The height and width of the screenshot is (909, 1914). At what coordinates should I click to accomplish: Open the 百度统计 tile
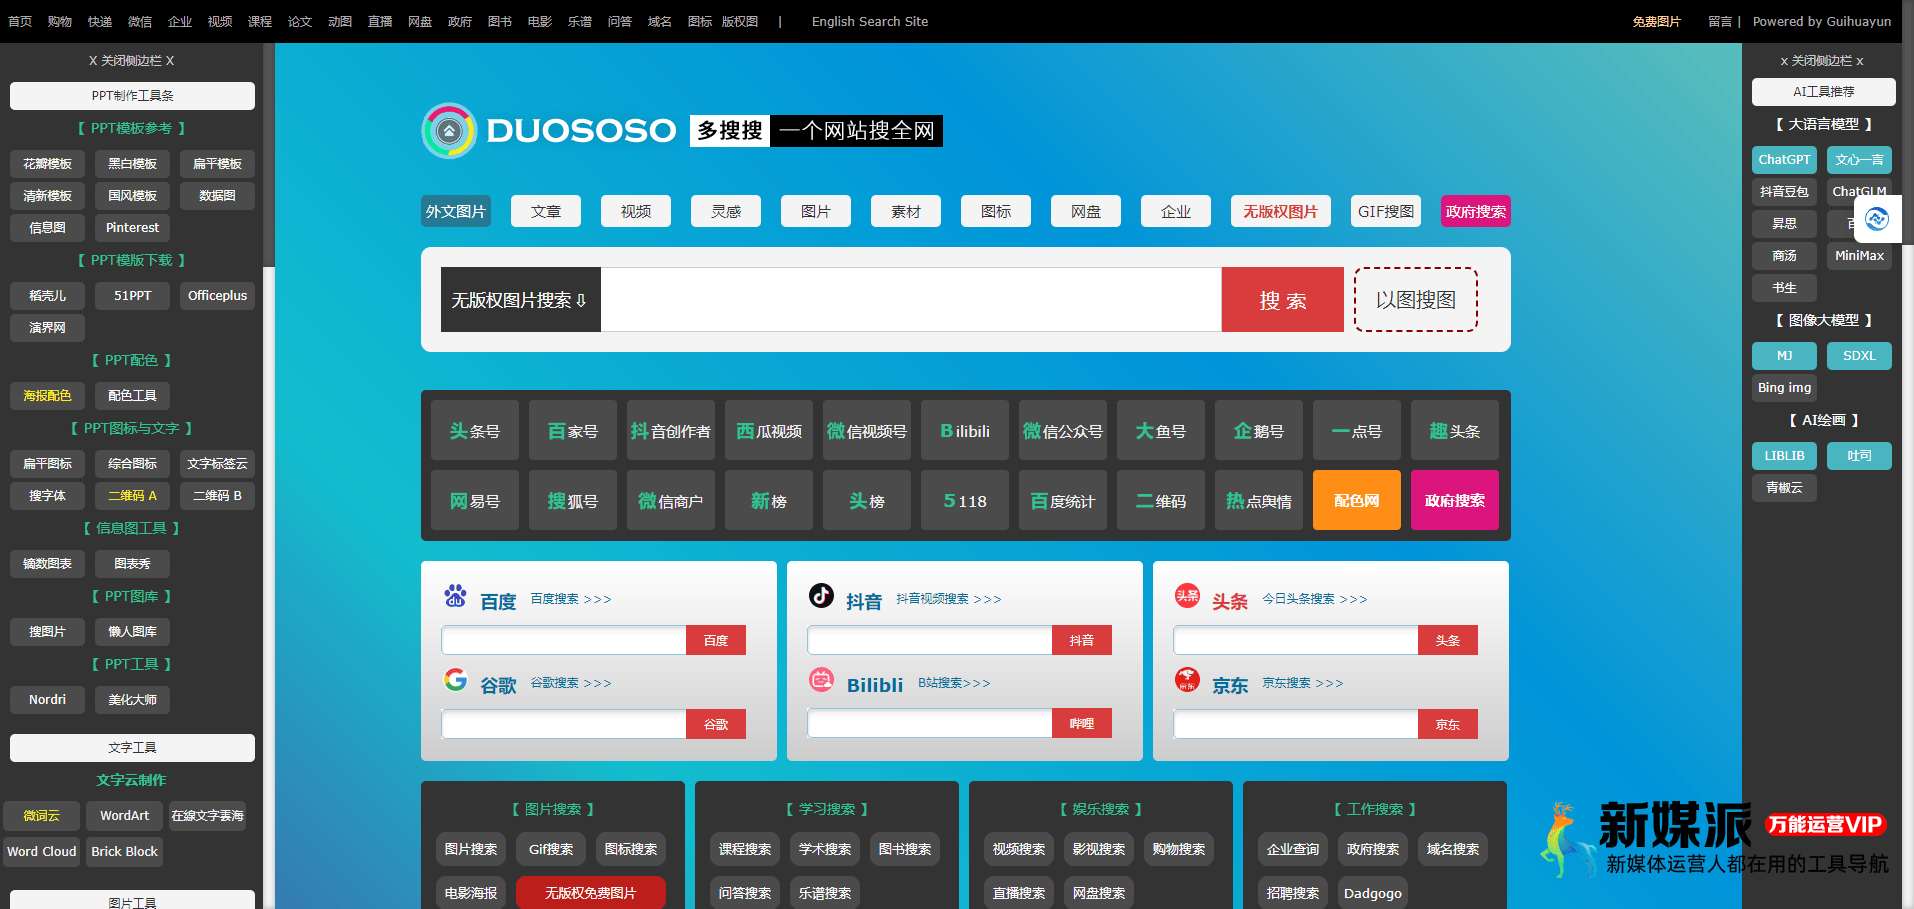tap(1063, 500)
